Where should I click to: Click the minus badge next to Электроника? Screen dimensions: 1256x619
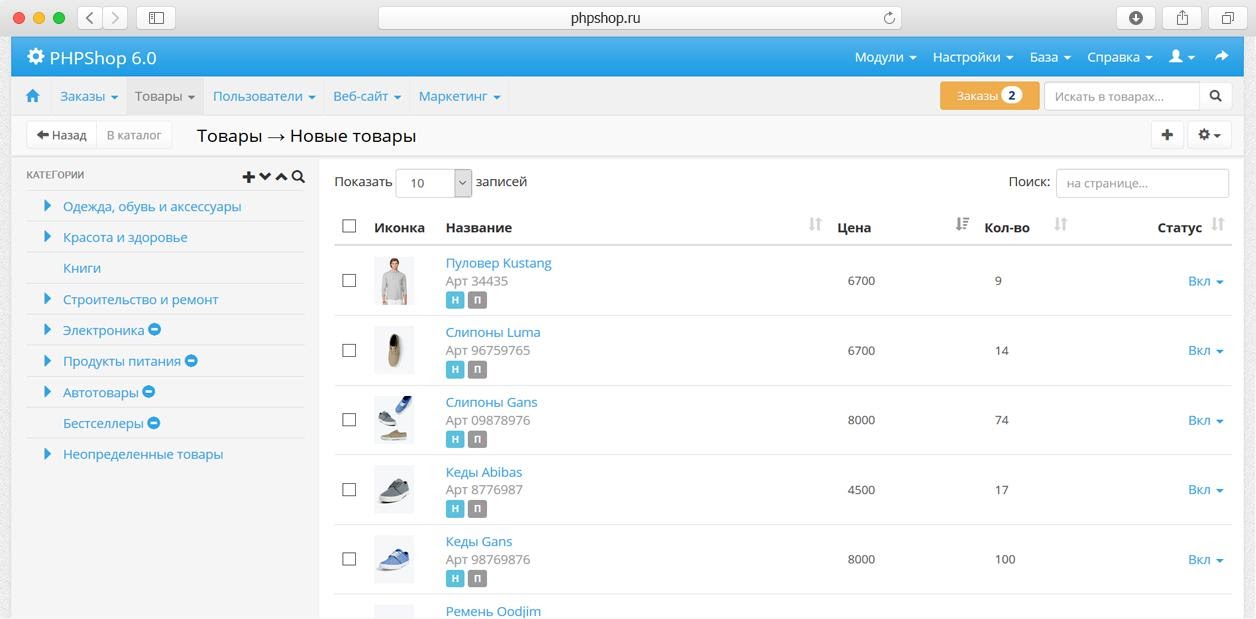click(155, 330)
